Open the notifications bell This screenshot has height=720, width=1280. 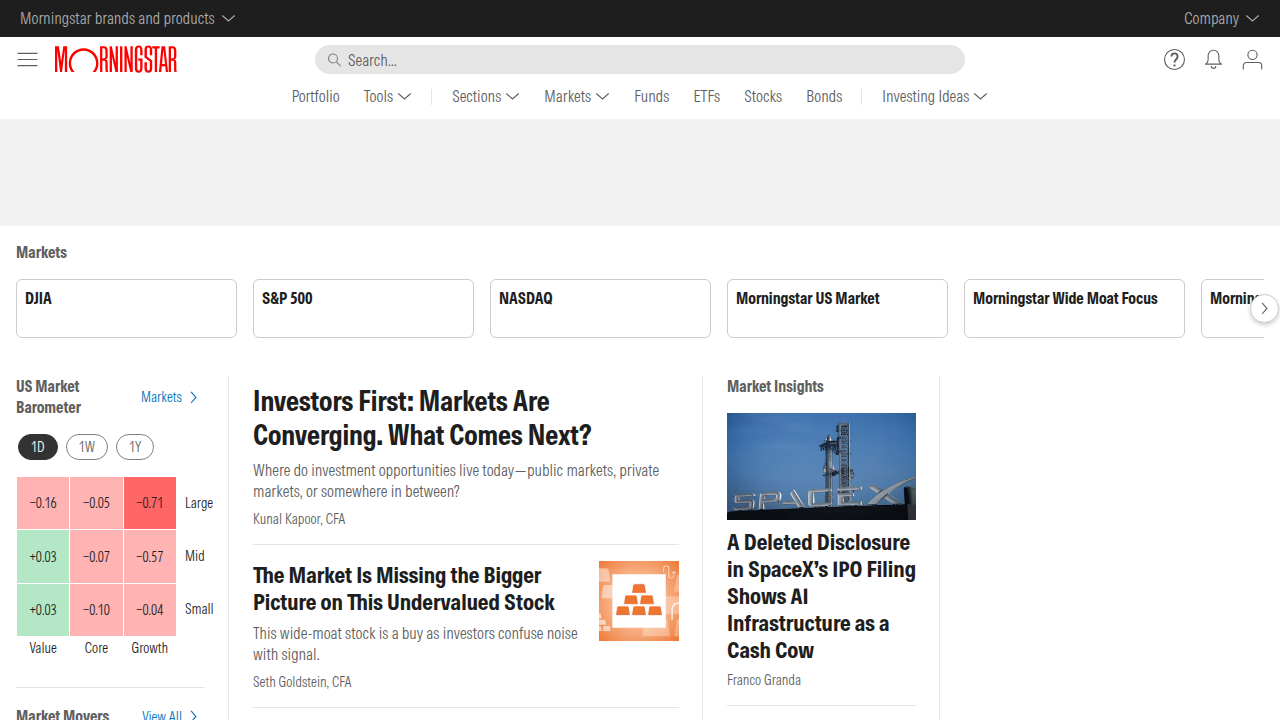pyautogui.click(x=1213, y=60)
